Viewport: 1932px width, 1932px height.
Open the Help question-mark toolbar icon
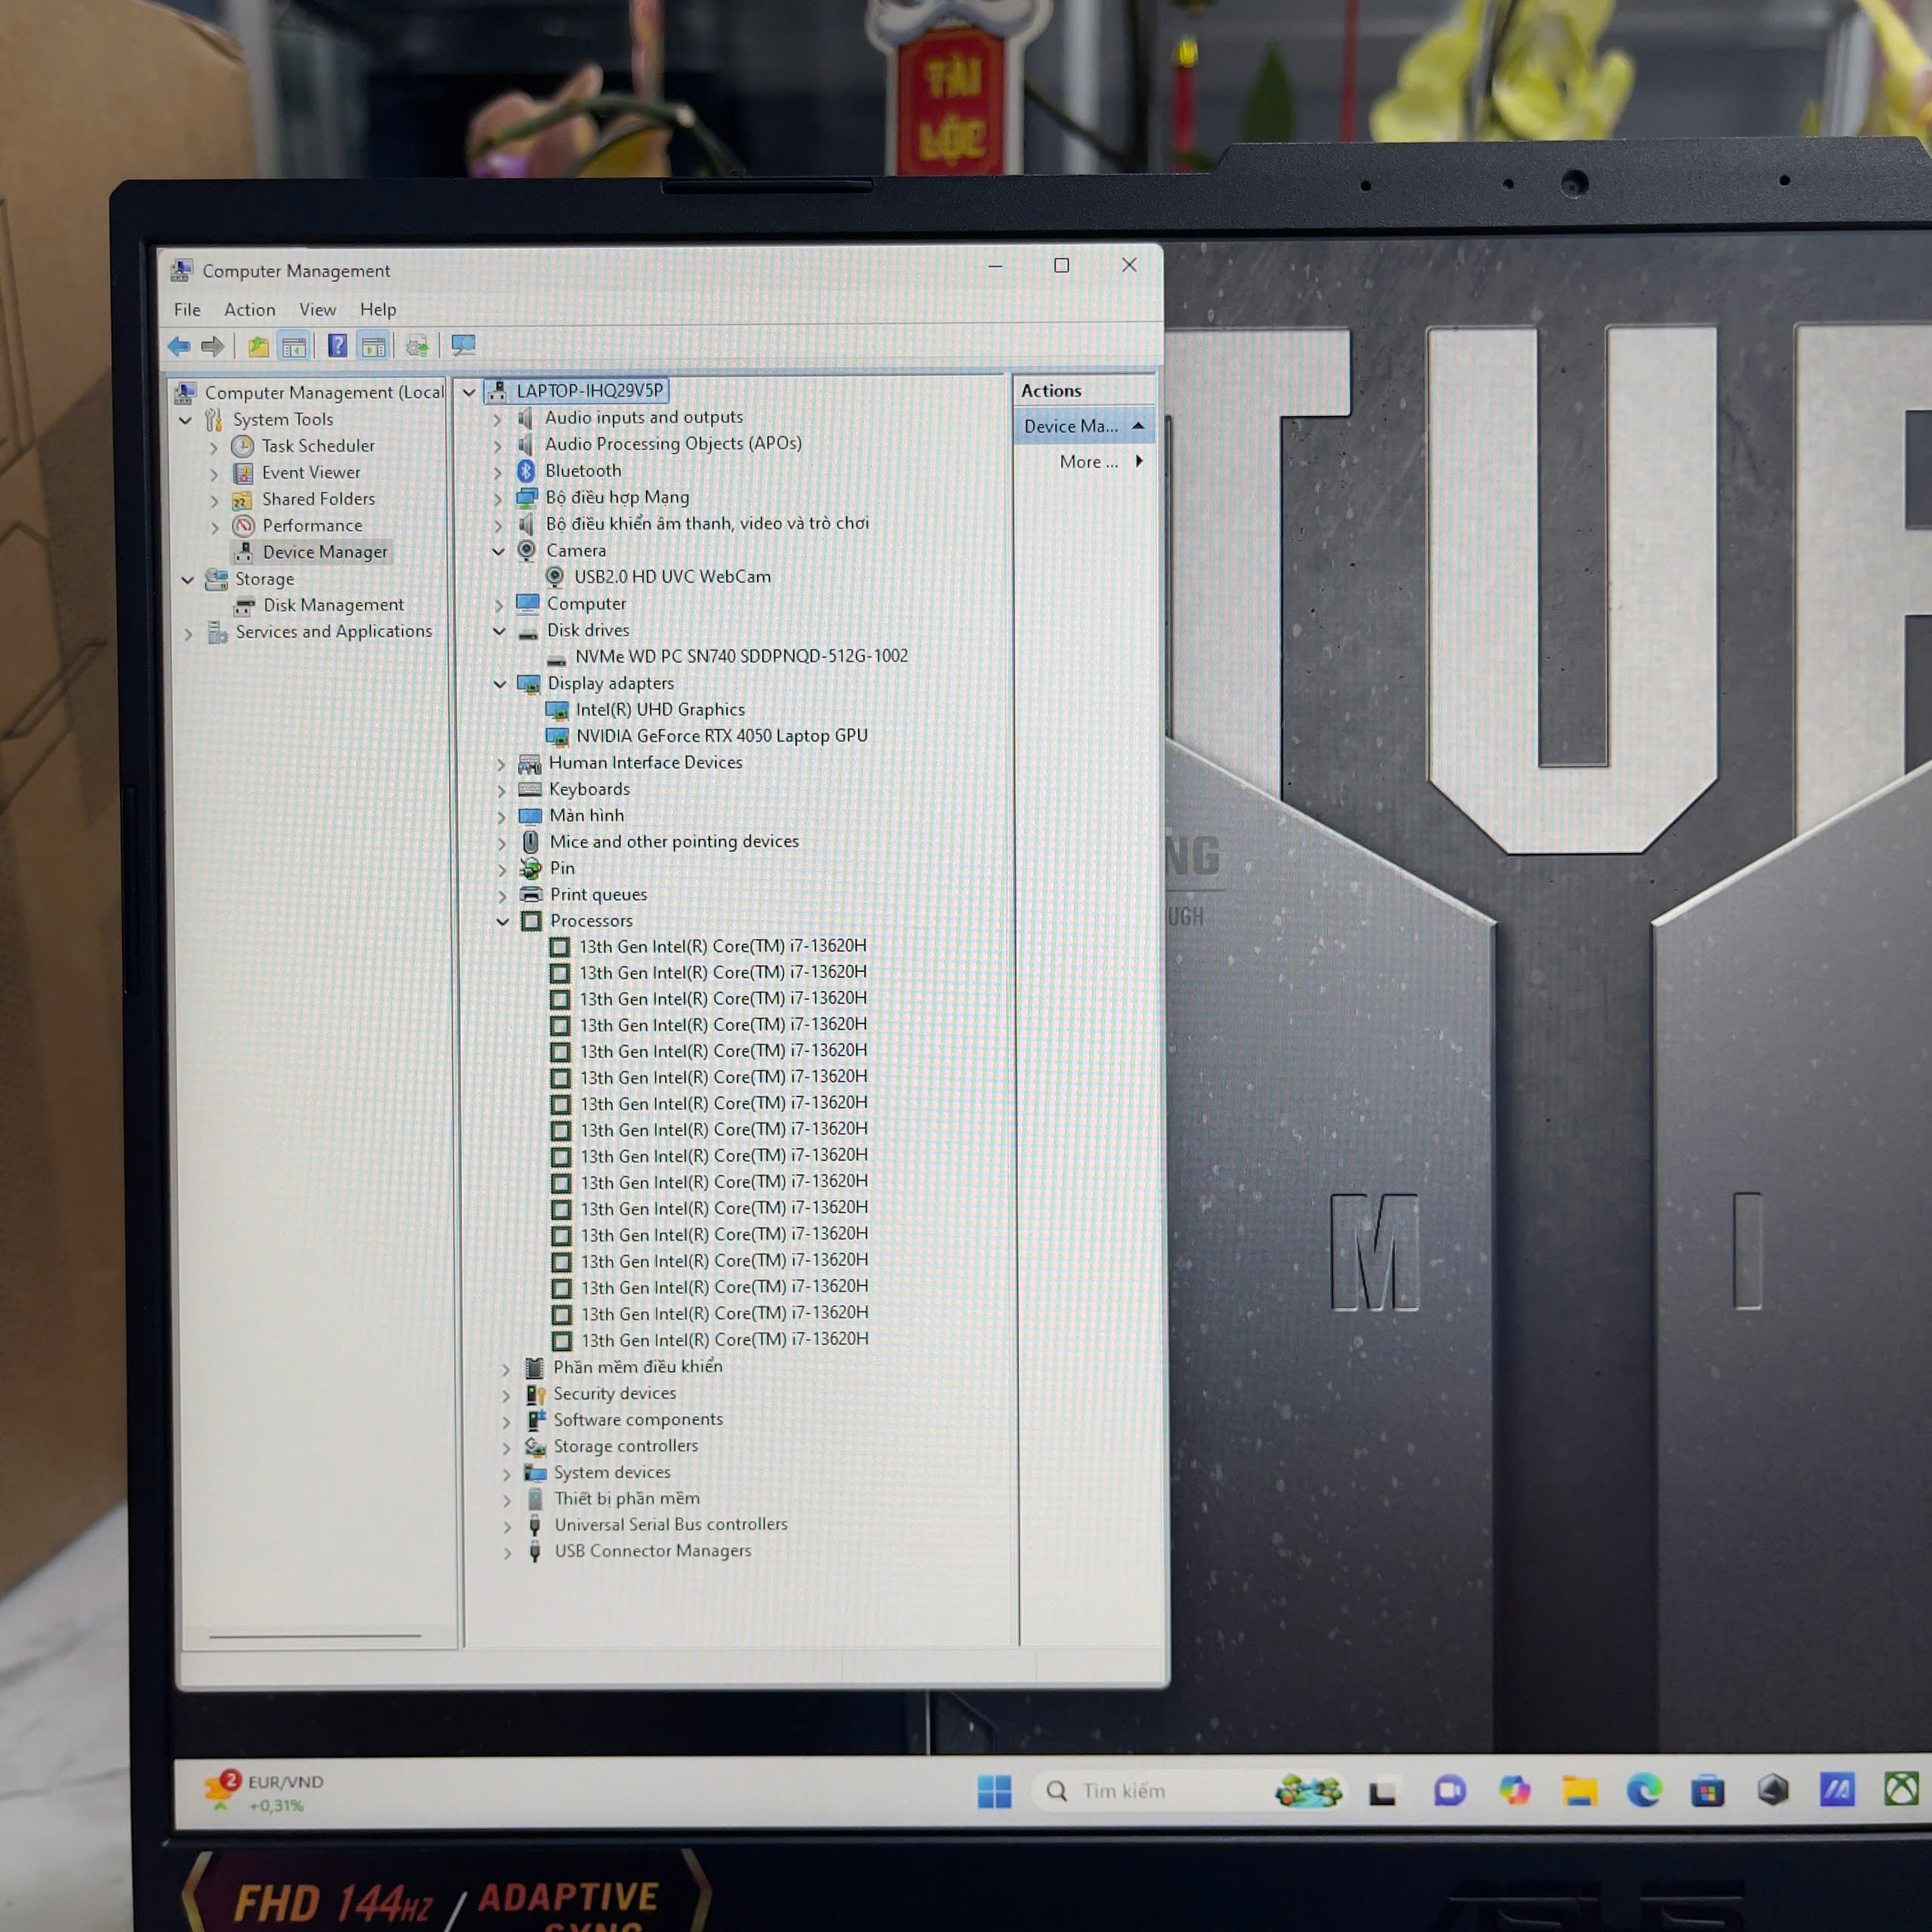click(x=338, y=346)
